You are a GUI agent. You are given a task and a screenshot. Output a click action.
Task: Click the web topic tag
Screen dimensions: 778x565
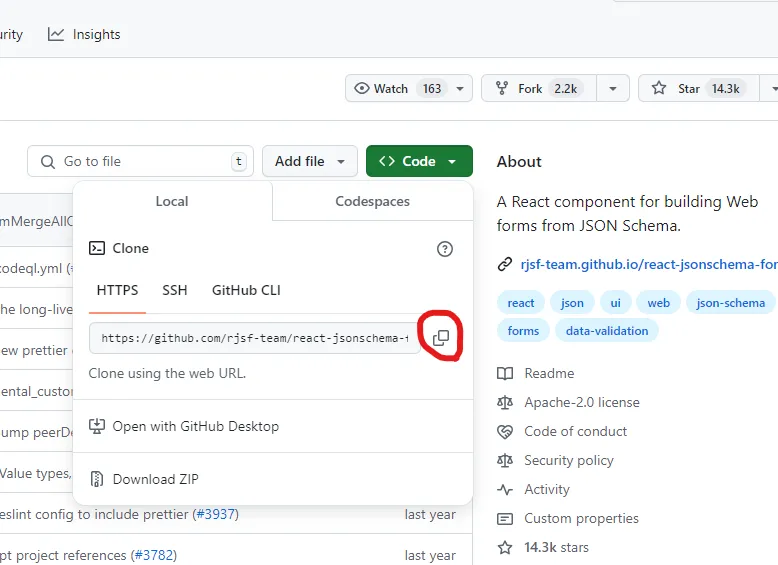coord(658,303)
